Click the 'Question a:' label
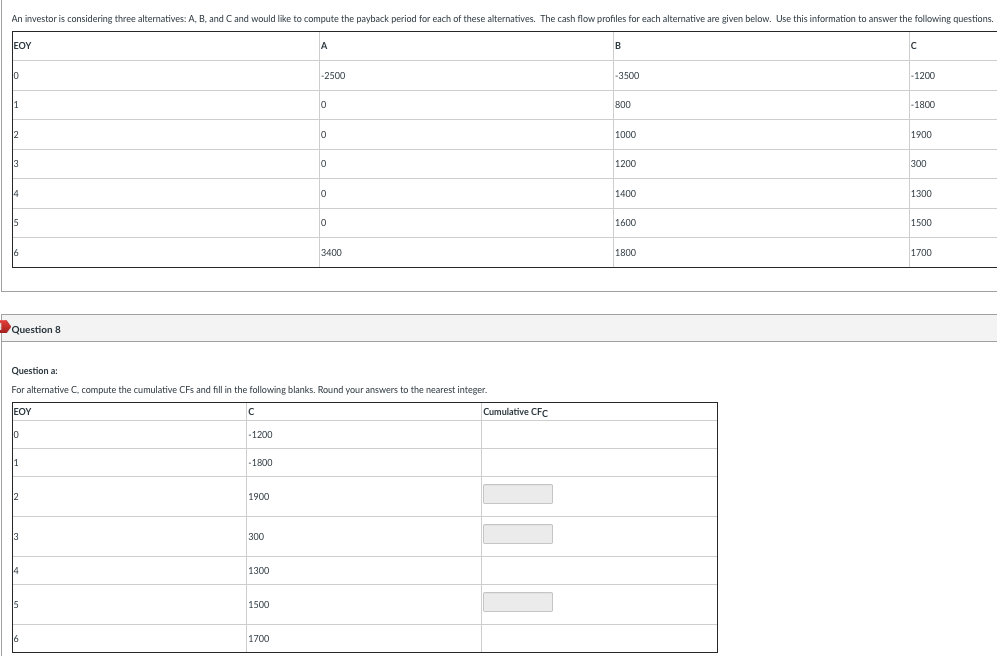 pyautogui.click(x=34, y=371)
